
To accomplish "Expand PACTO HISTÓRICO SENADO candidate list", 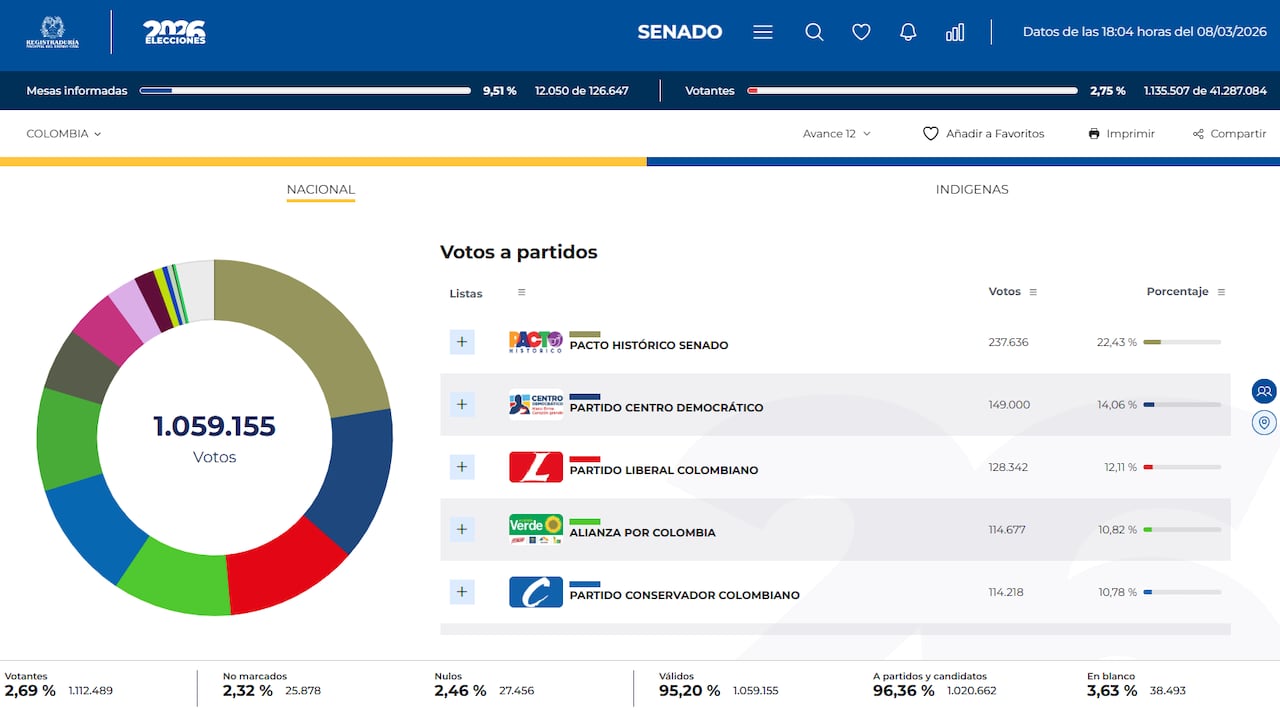I will [461, 341].
